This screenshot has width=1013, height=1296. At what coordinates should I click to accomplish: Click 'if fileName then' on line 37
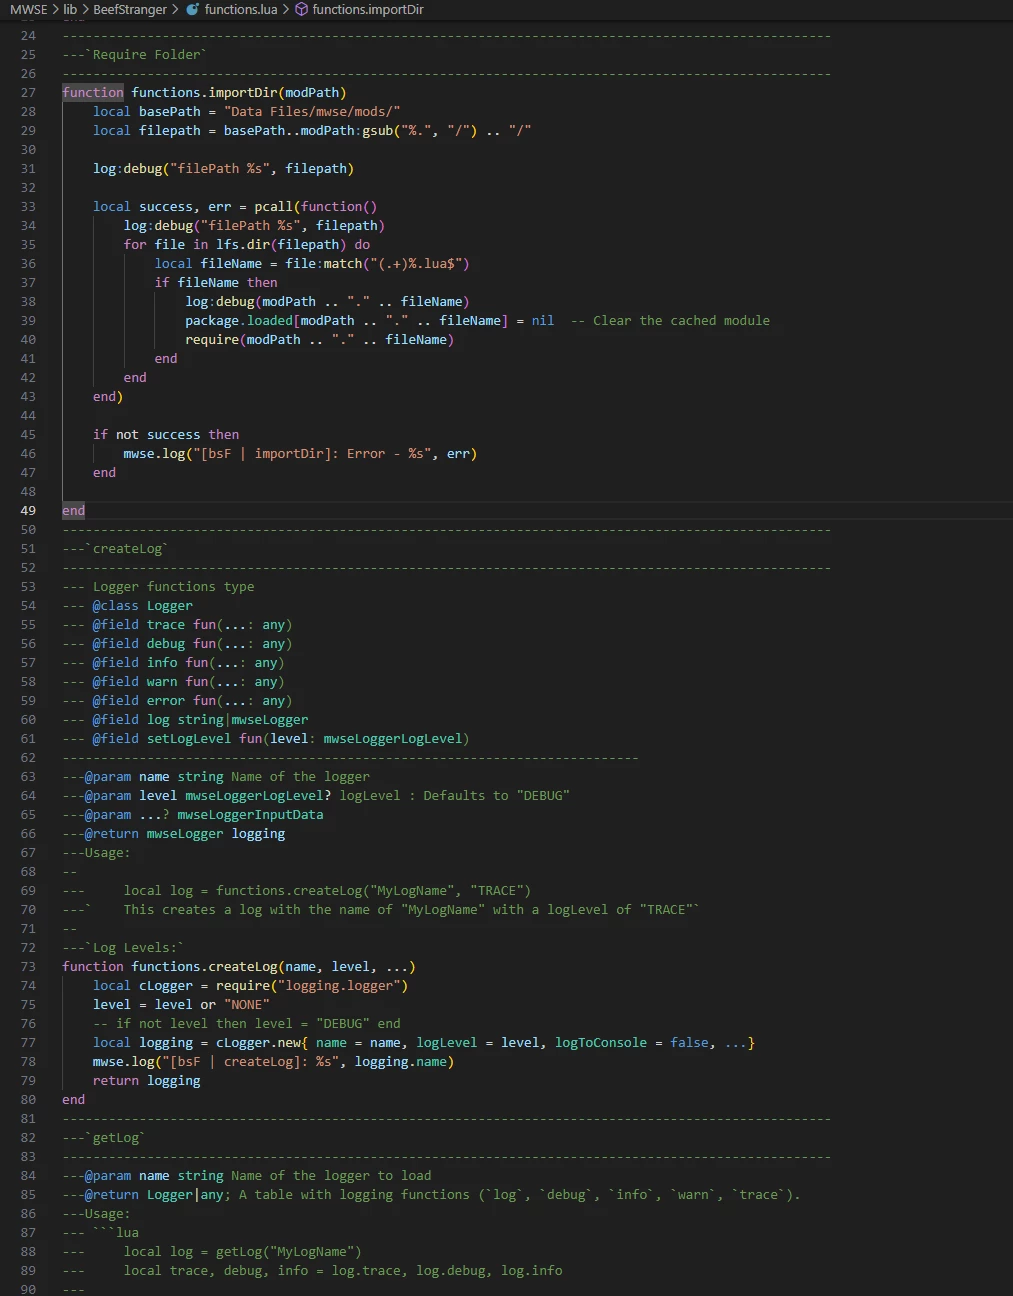(x=216, y=283)
